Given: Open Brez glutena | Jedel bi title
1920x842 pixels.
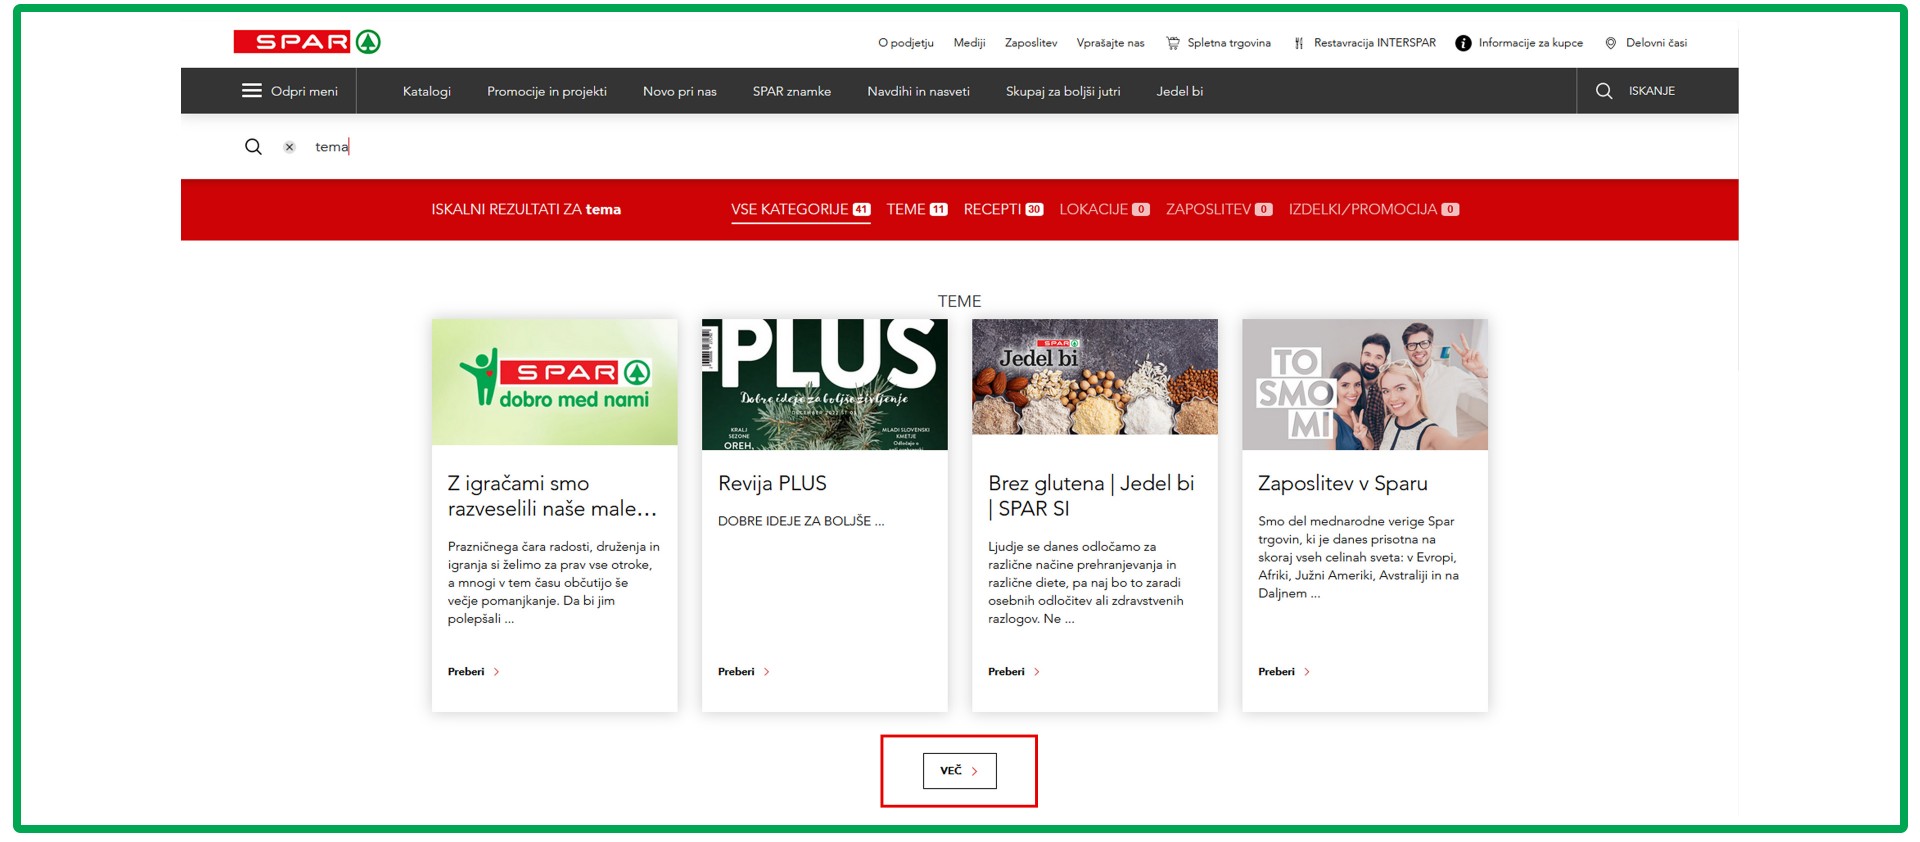Looking at the screenshot, I should point(1091,496).
